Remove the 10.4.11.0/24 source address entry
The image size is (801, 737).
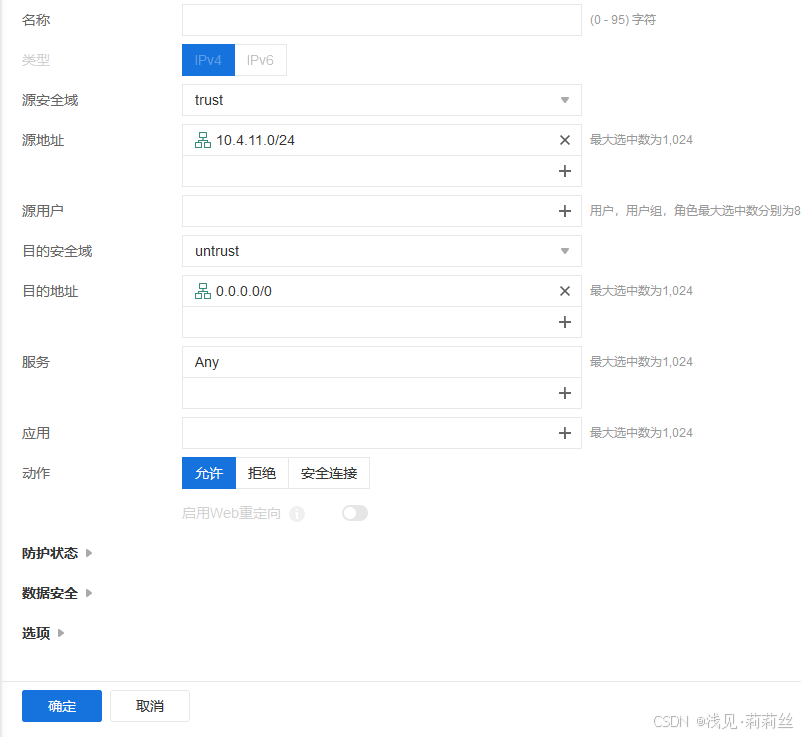click(x=564, y=140)
